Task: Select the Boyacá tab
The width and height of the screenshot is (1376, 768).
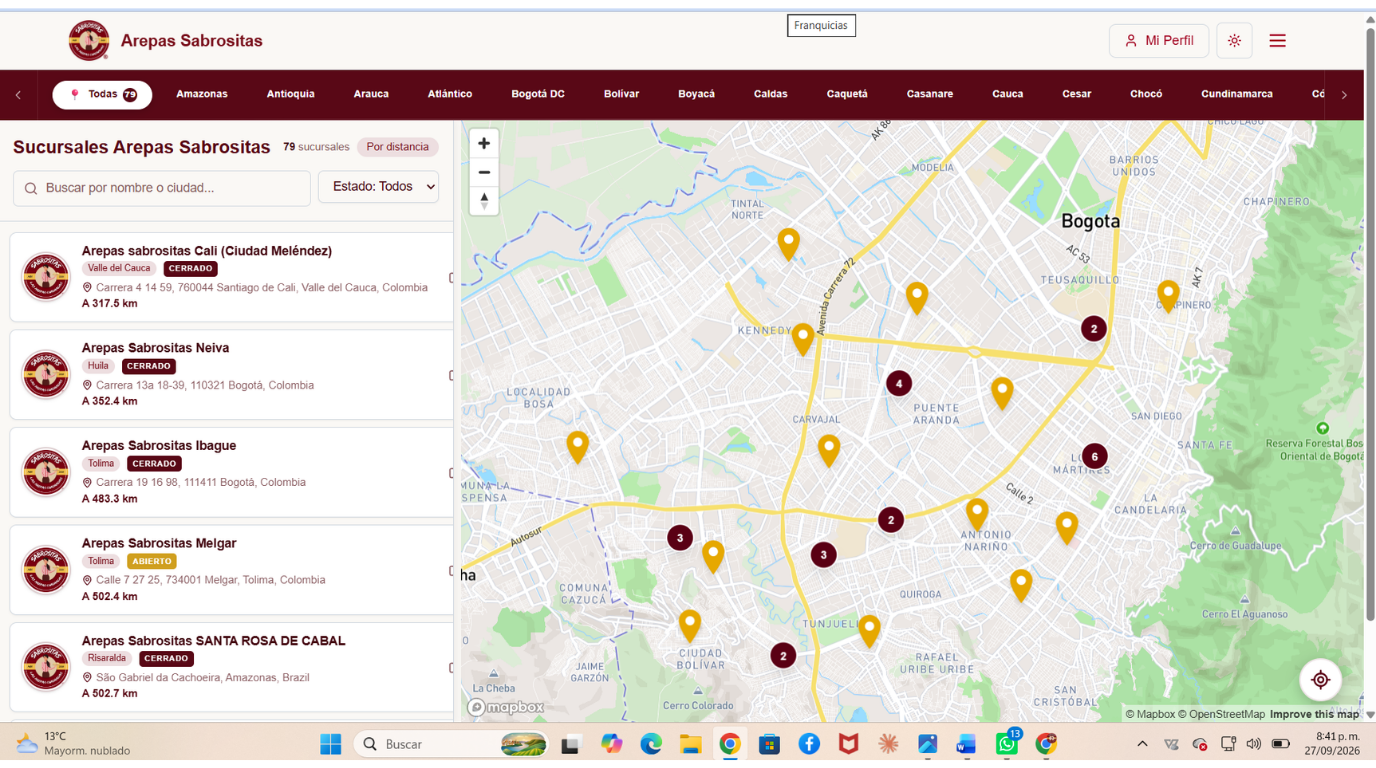Action: point(696,95)
